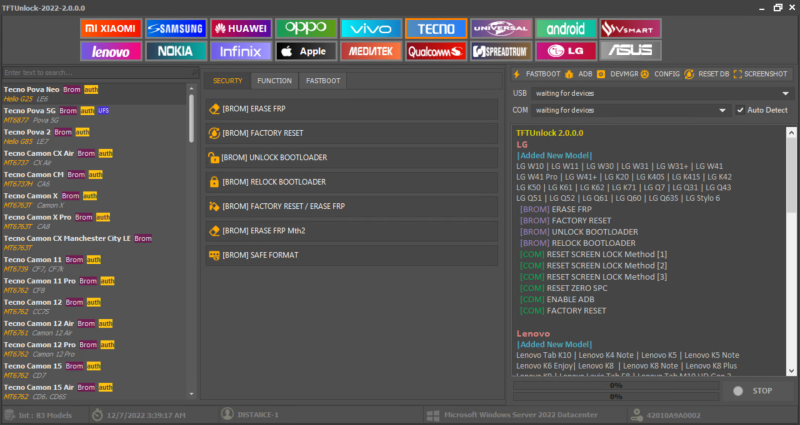This screenshot has height=425, width=800.
Task: Click RESET DB in the toolbar
Action: coord(707,74)
